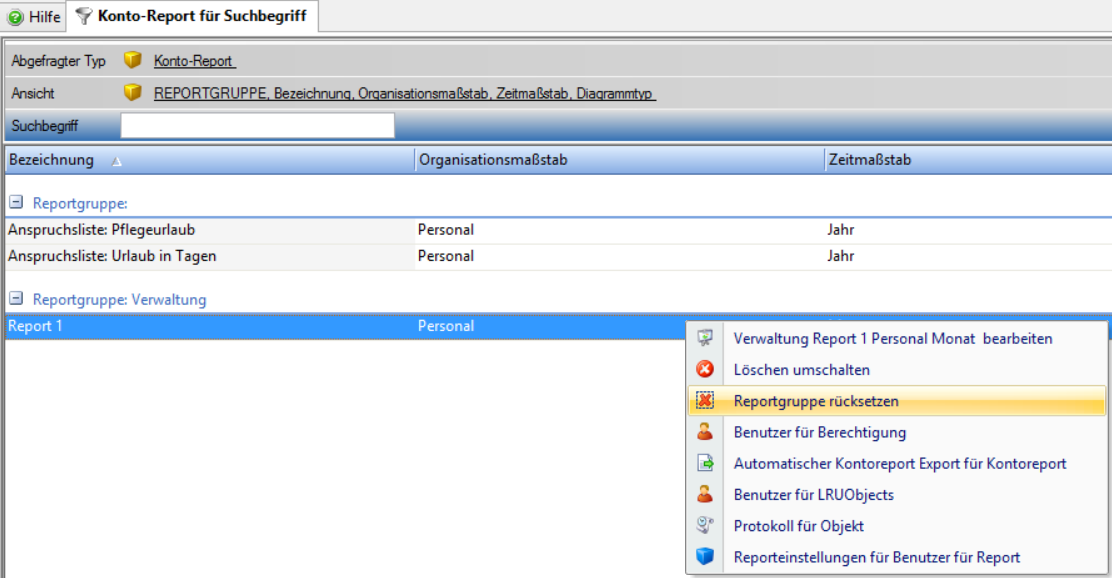Click the 'Reportgruppe rücksetzen' reset icon
The width and height of the screenshot is (1112, 578).
[705, 401]
